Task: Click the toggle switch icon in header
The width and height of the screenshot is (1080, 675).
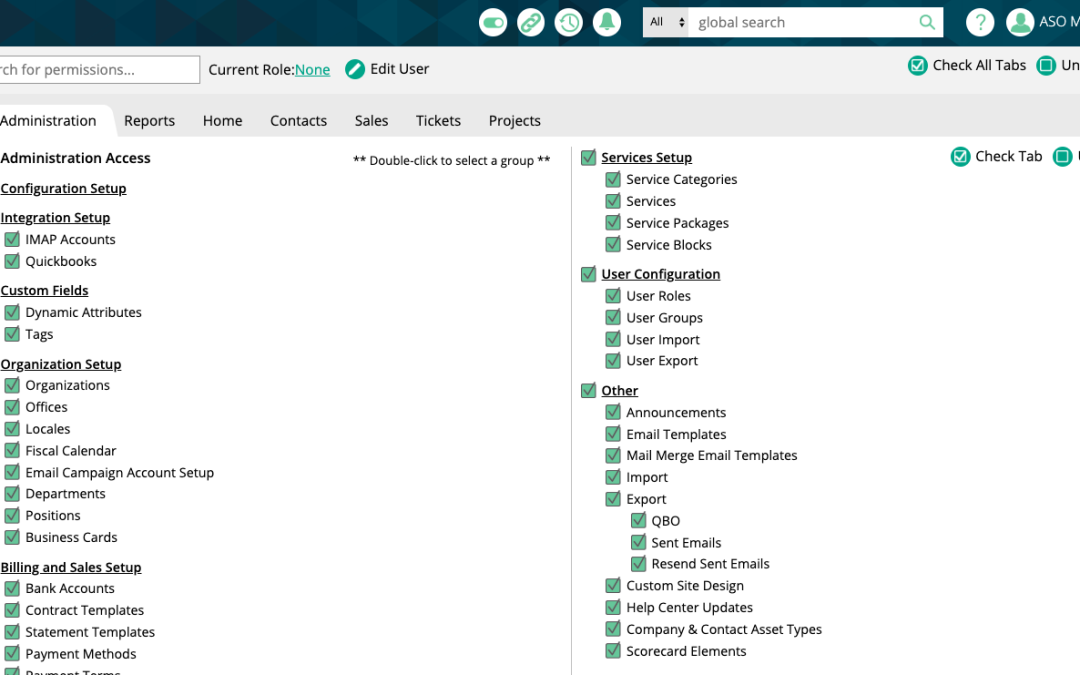Action: tap(493, 23)
